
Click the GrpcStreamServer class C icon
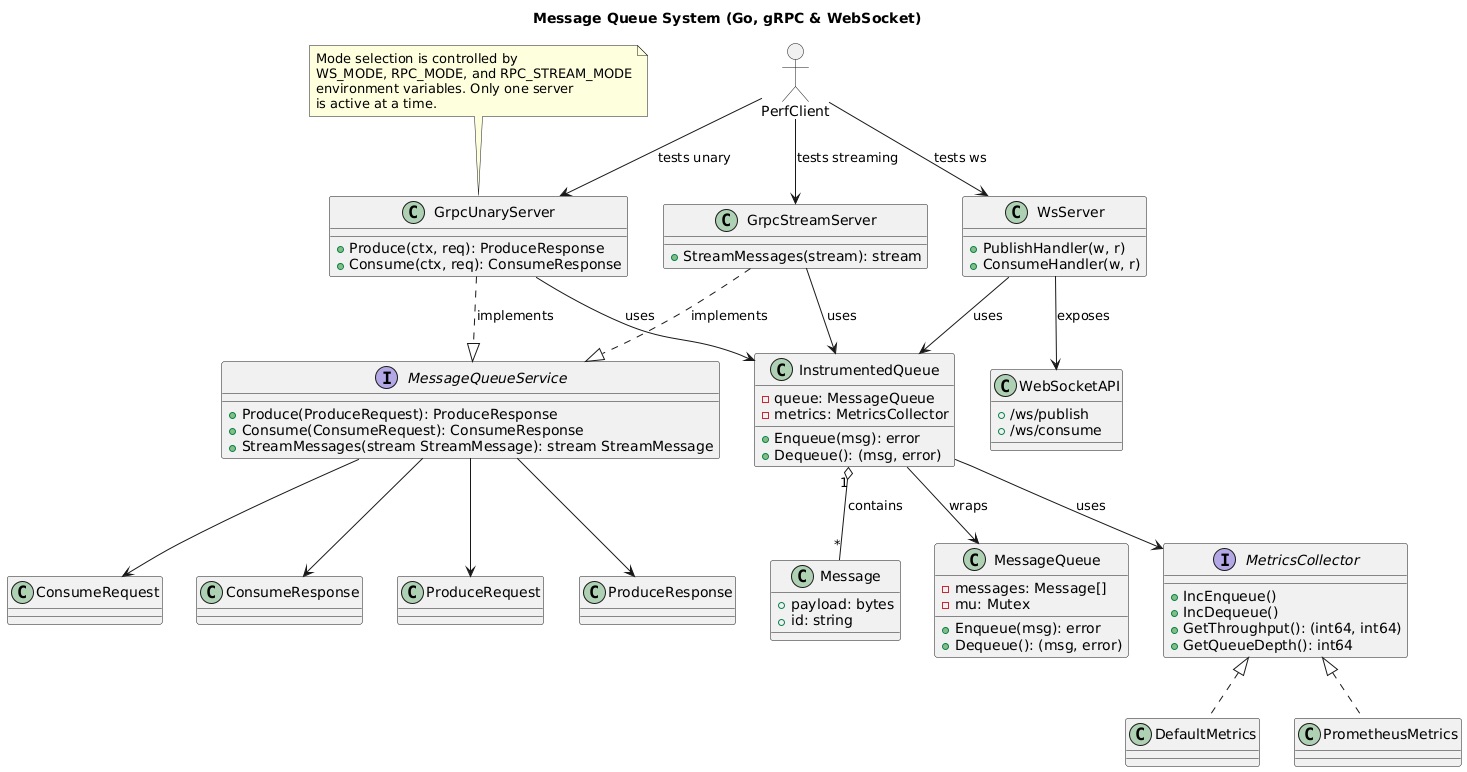(684, 220)
